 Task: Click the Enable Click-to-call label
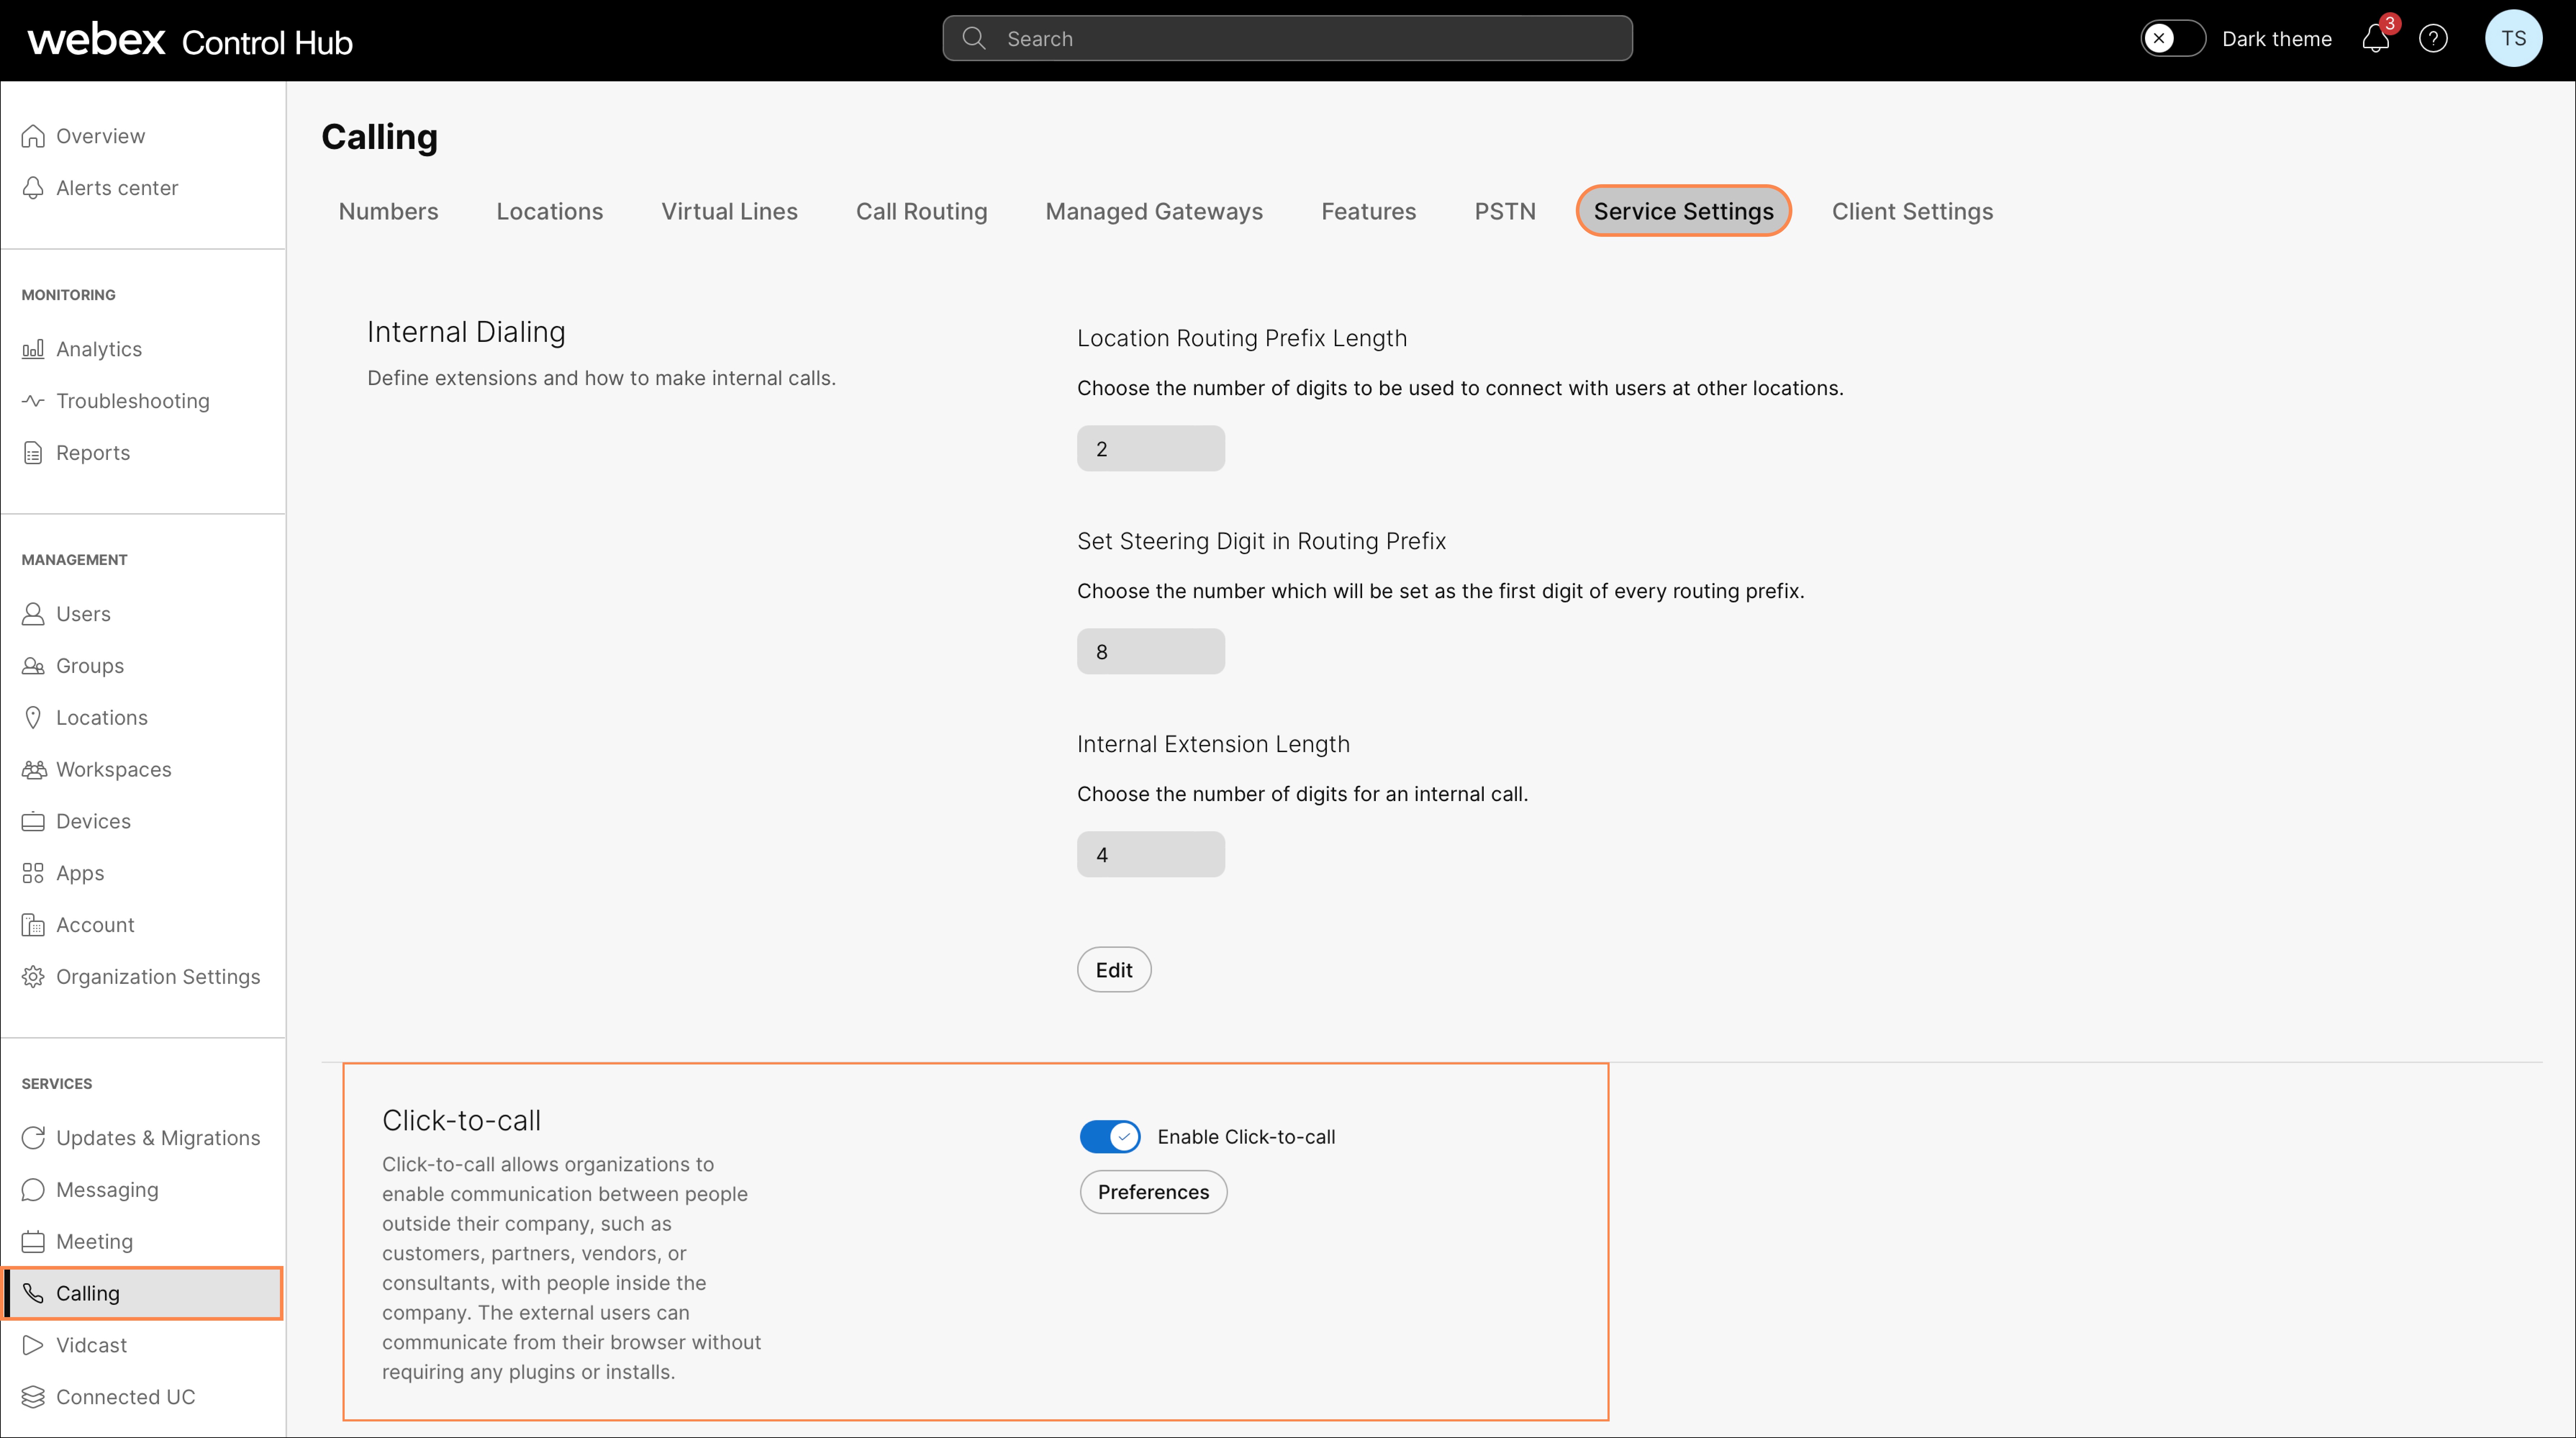1246,1137
